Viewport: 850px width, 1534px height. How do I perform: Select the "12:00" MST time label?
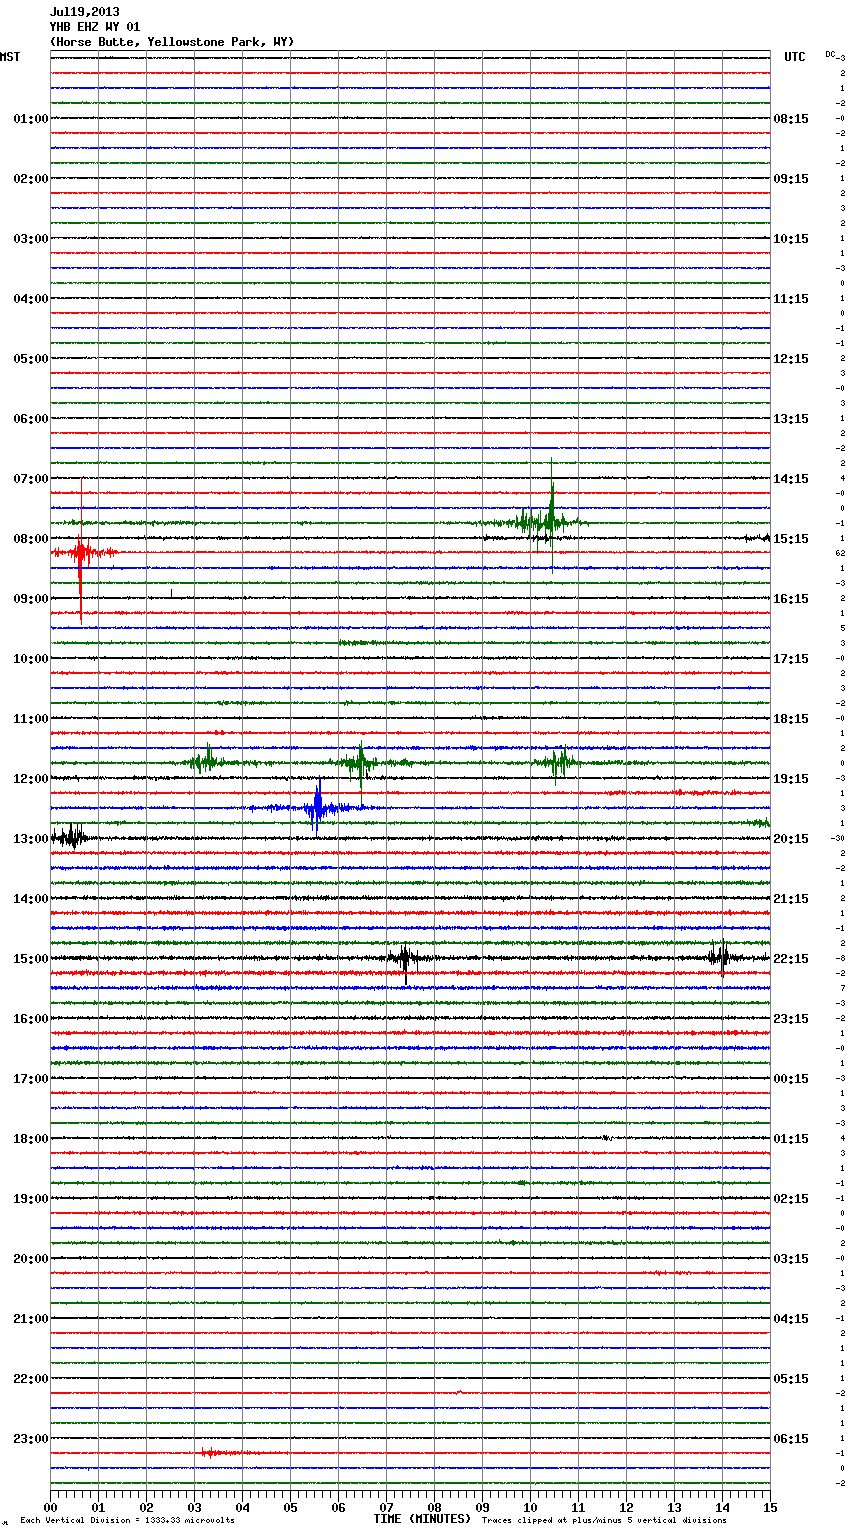30,779
